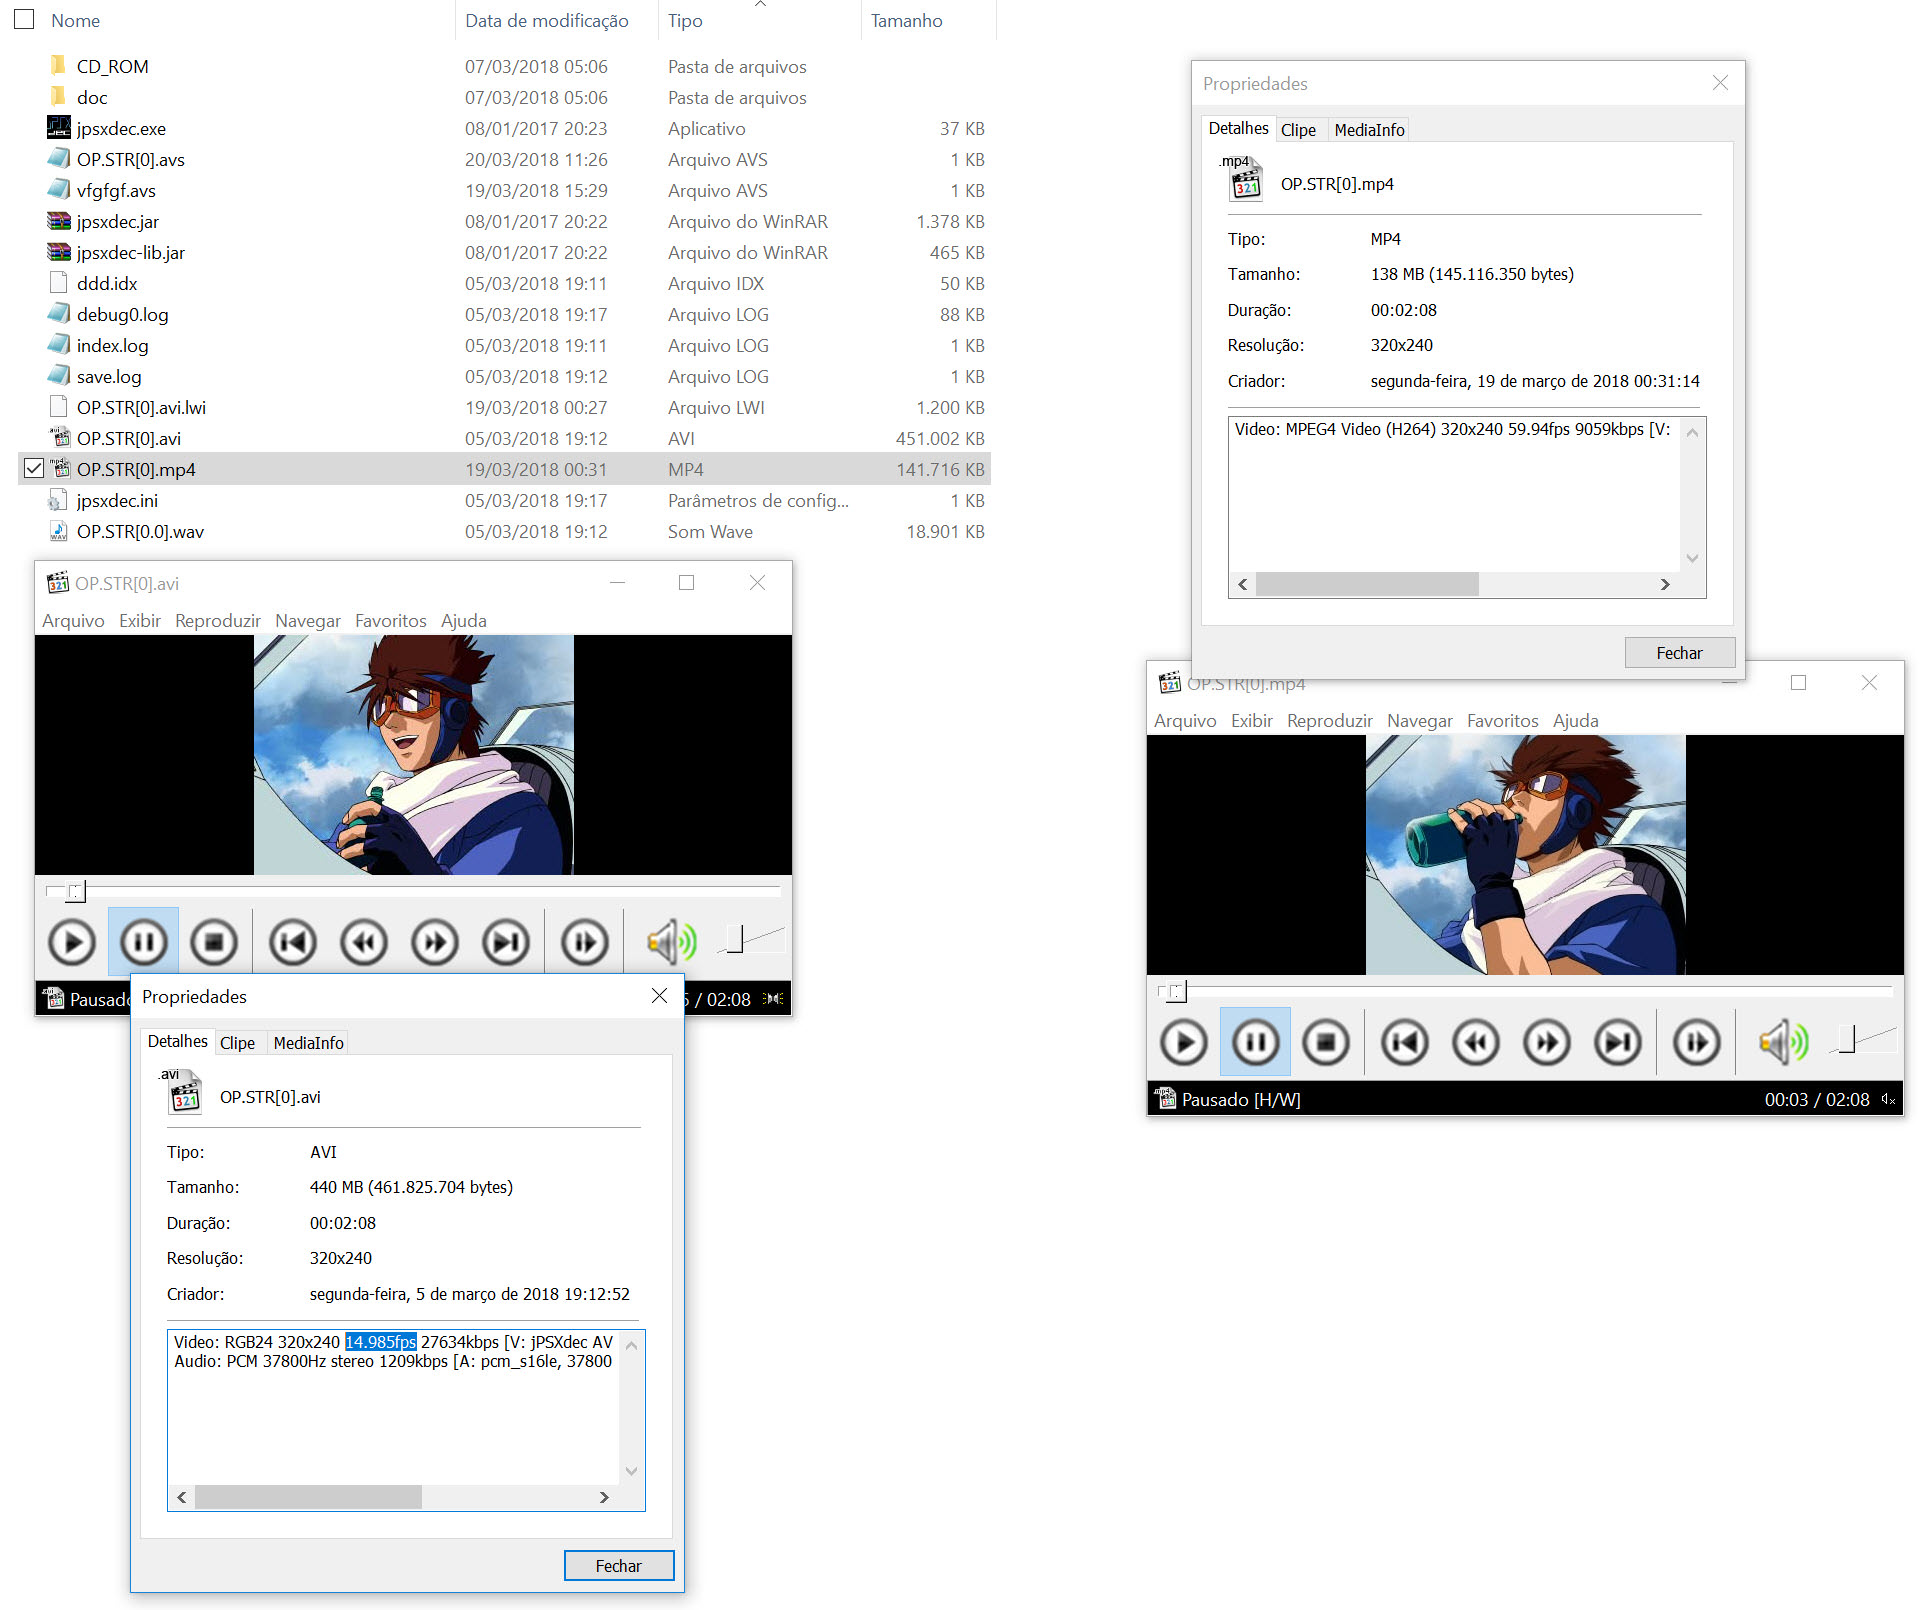Open Arquivo menu in avi player
The height and width of the screenshot is (1610, 1926).
[x=73, y=620]
